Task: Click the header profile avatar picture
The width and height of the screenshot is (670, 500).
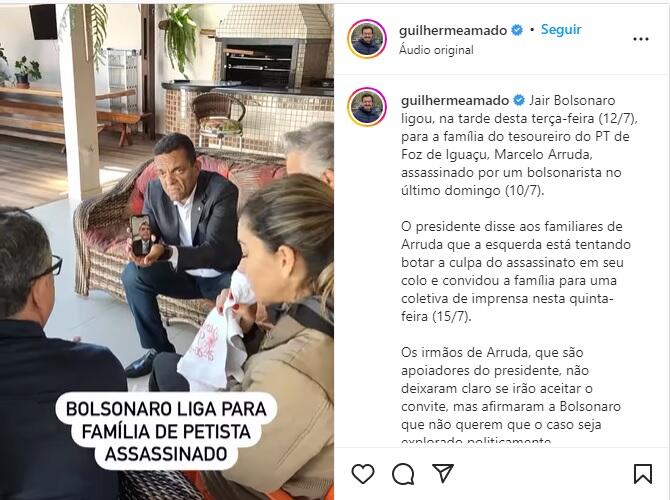Action: pyautogui.click(x=367, y=39)
